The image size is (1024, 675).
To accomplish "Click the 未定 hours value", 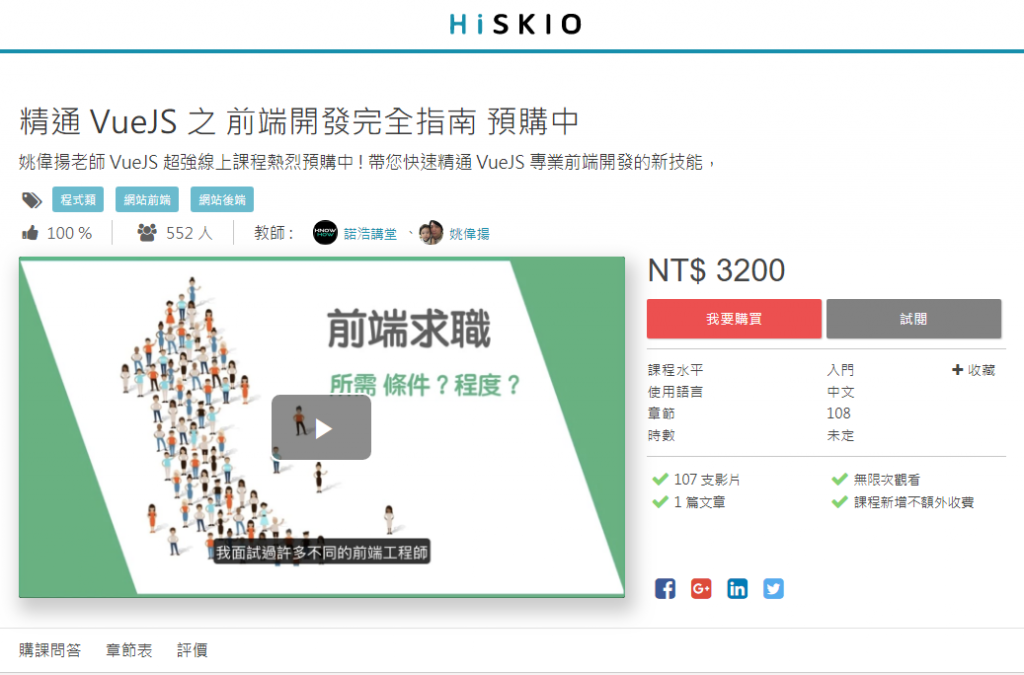I will click(x=840, y=435).
